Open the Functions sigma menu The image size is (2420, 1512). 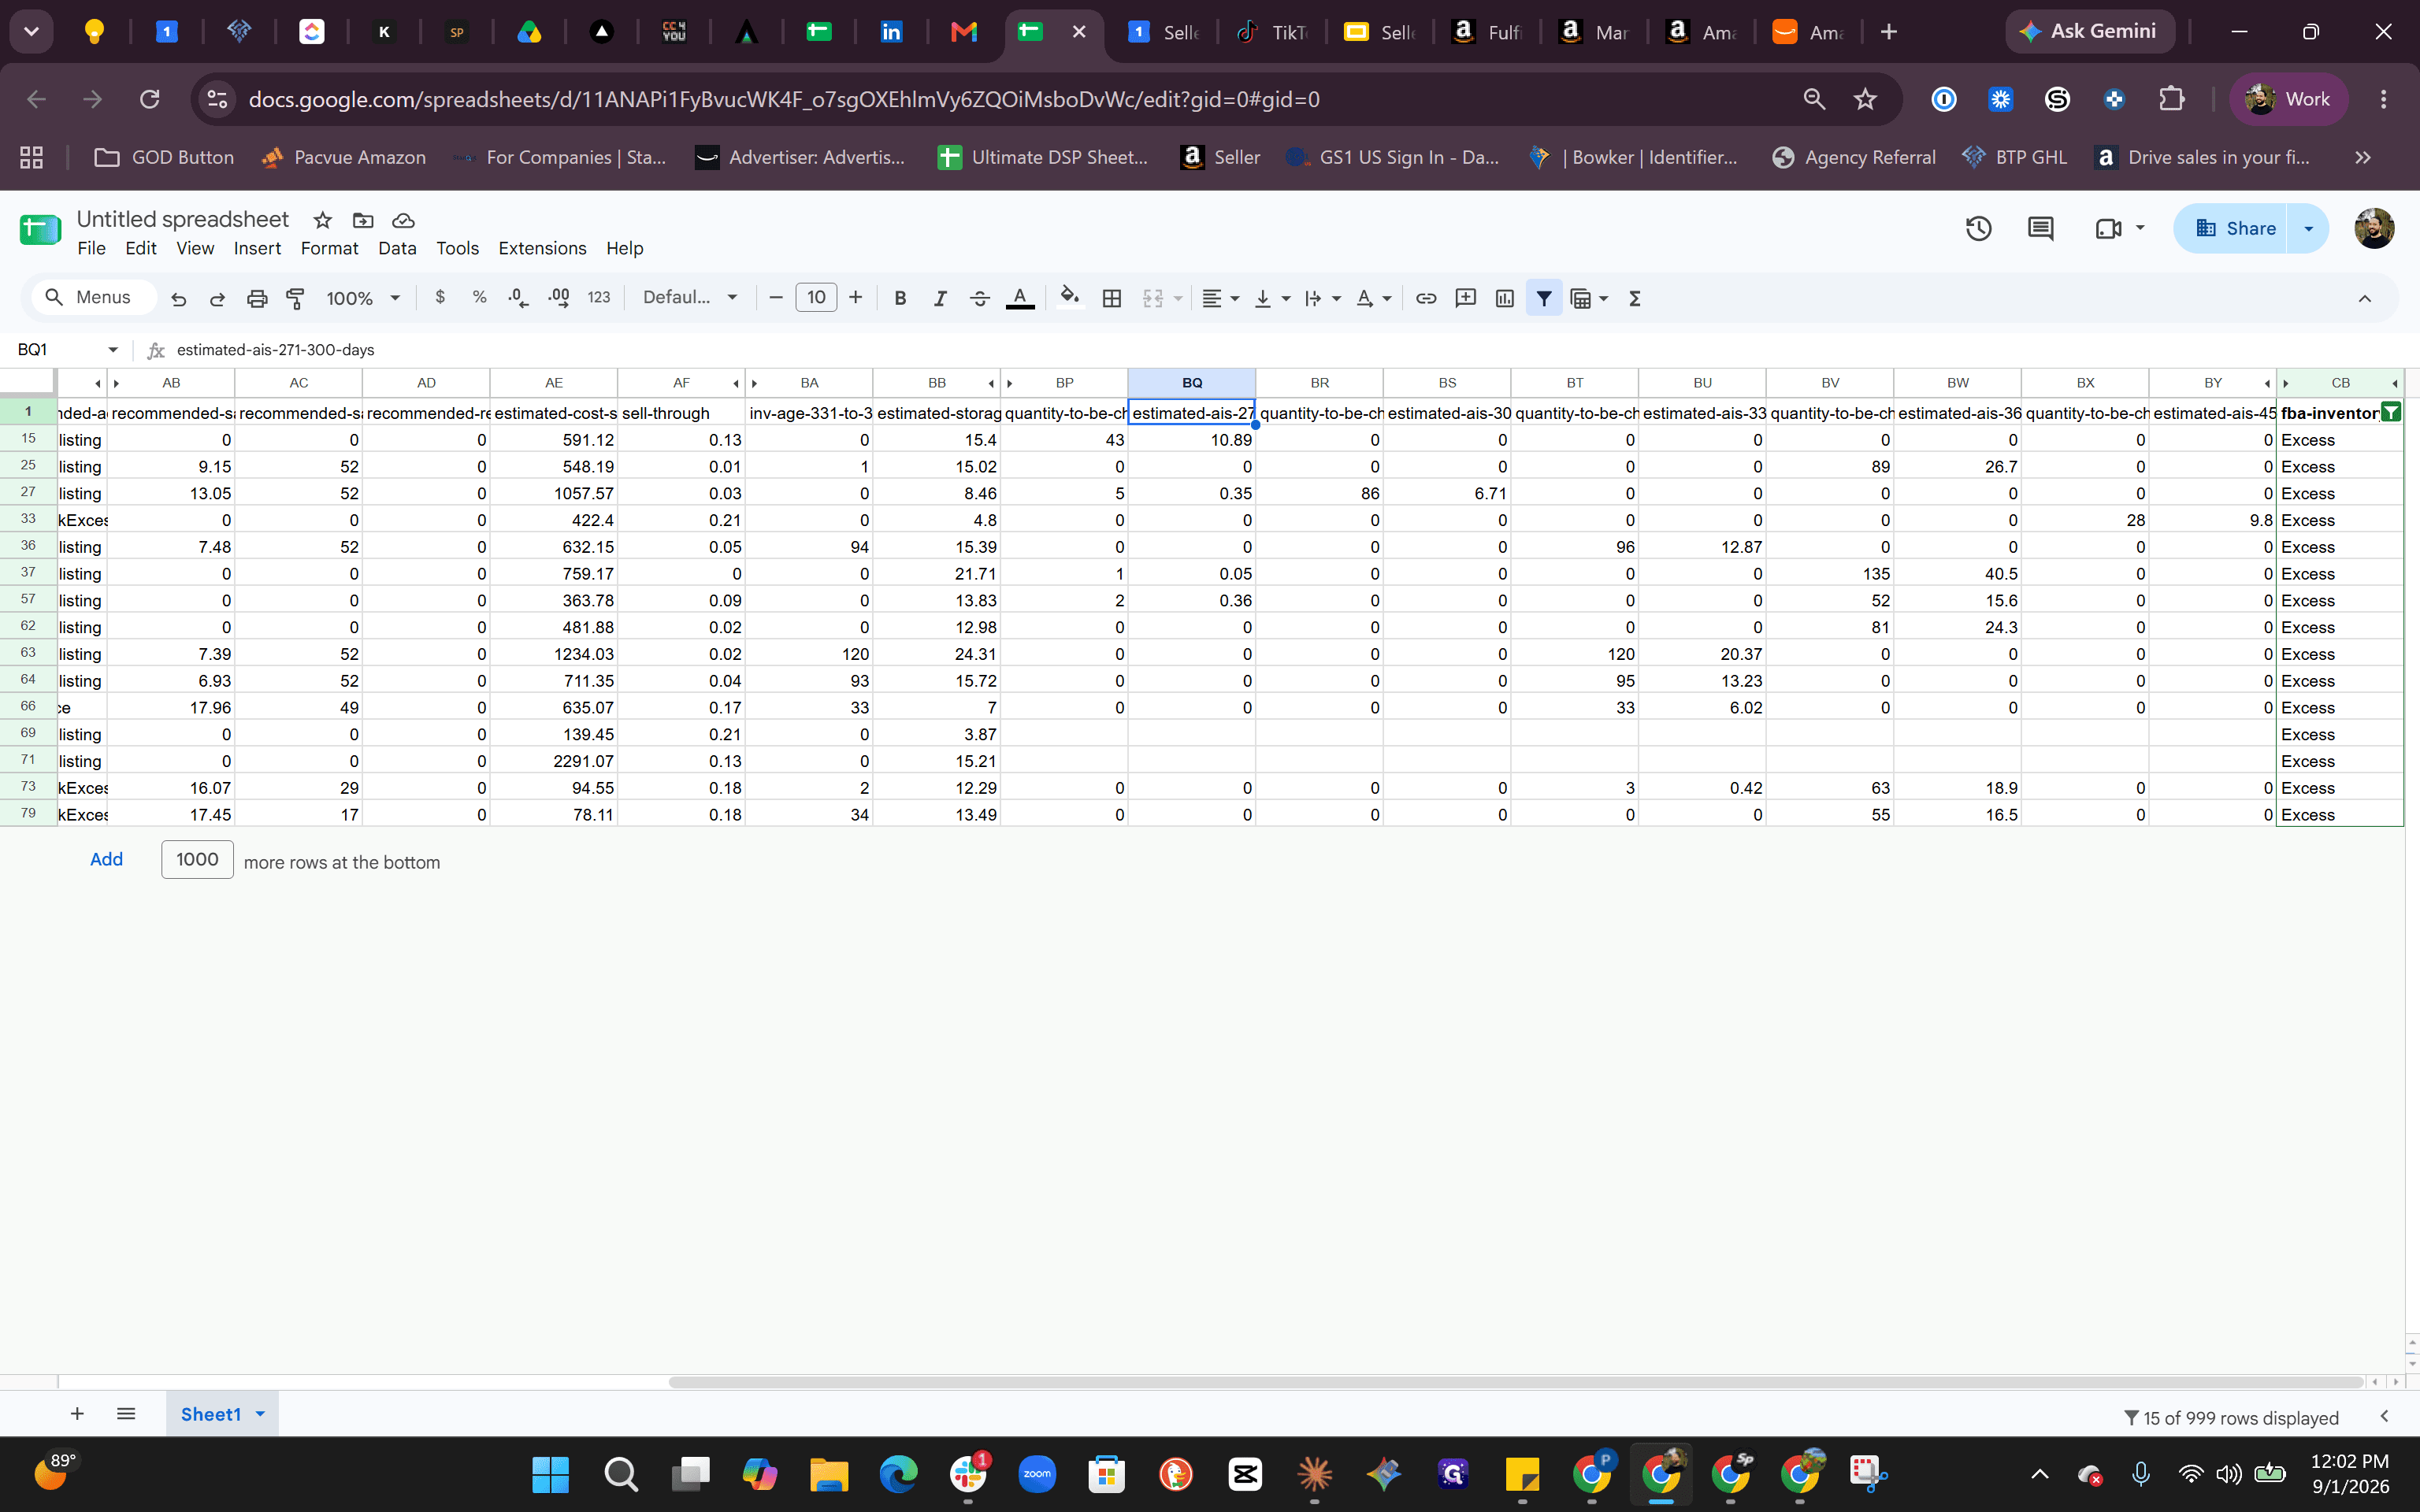(1635, 298)
